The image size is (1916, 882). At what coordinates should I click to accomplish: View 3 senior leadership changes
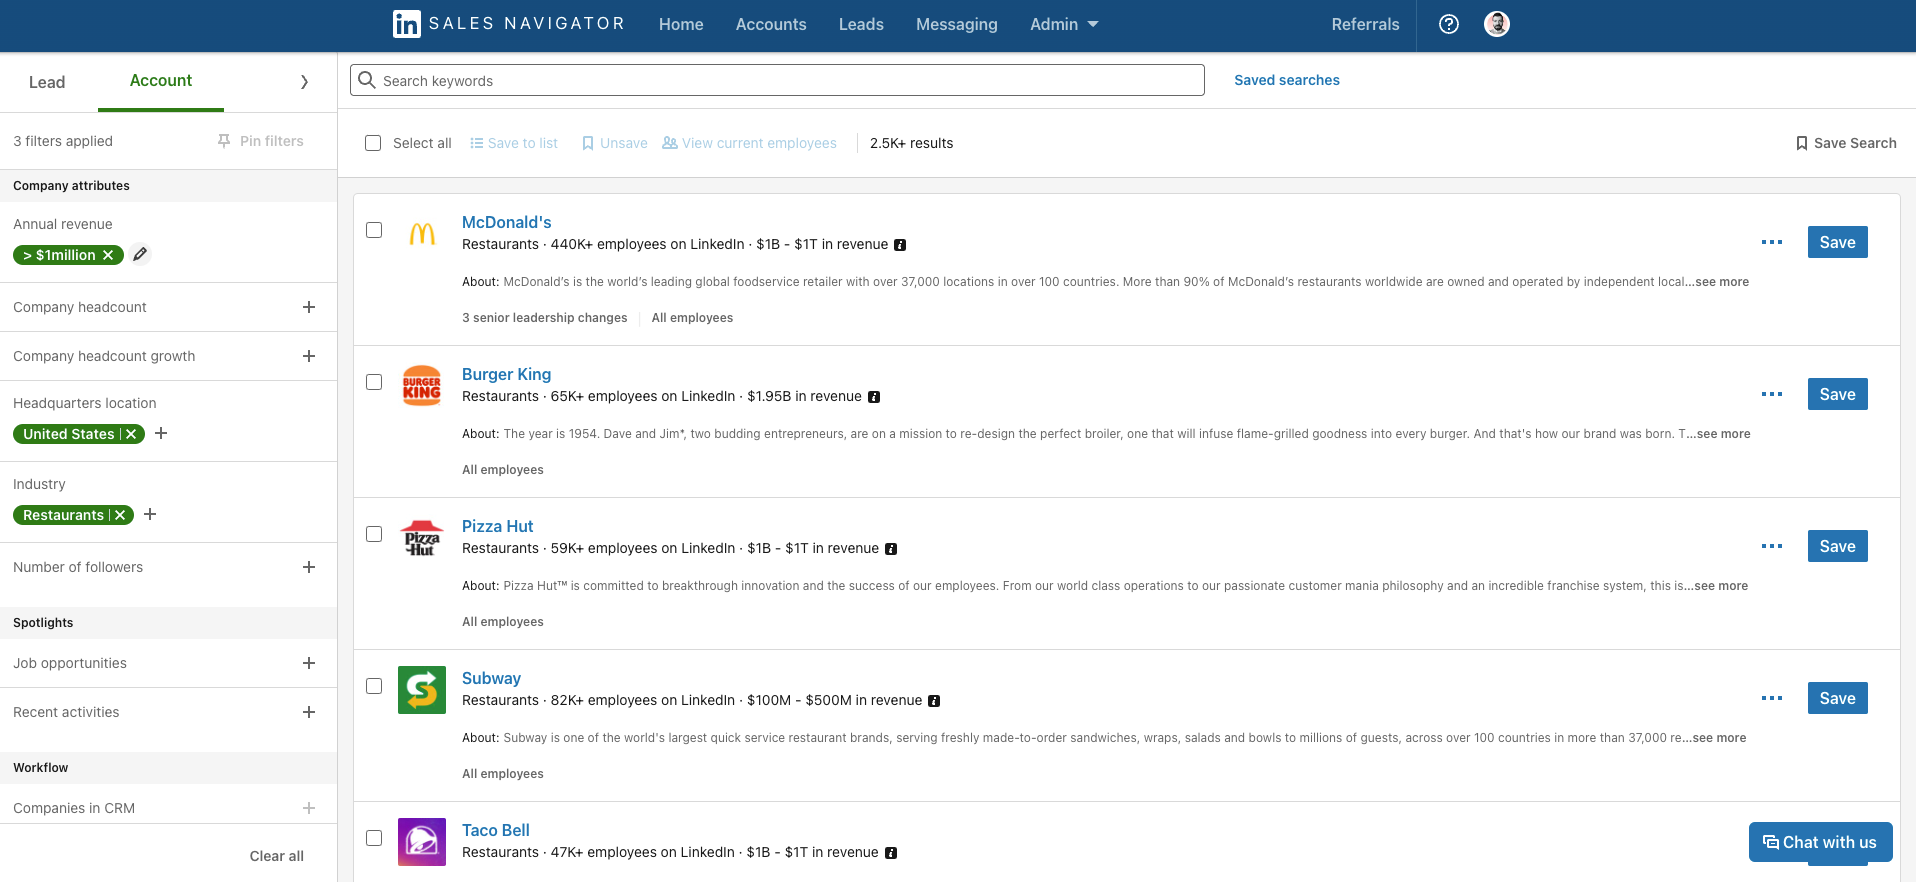point(545,318)
